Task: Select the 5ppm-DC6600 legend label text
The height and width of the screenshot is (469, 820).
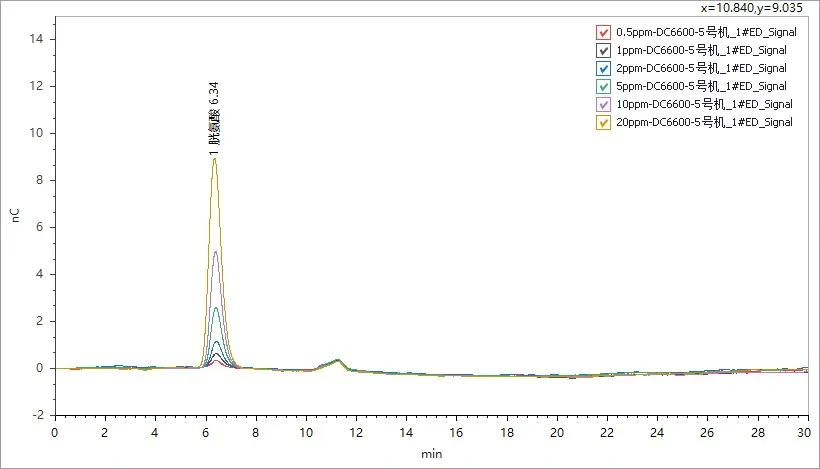Action: point(702,86)
